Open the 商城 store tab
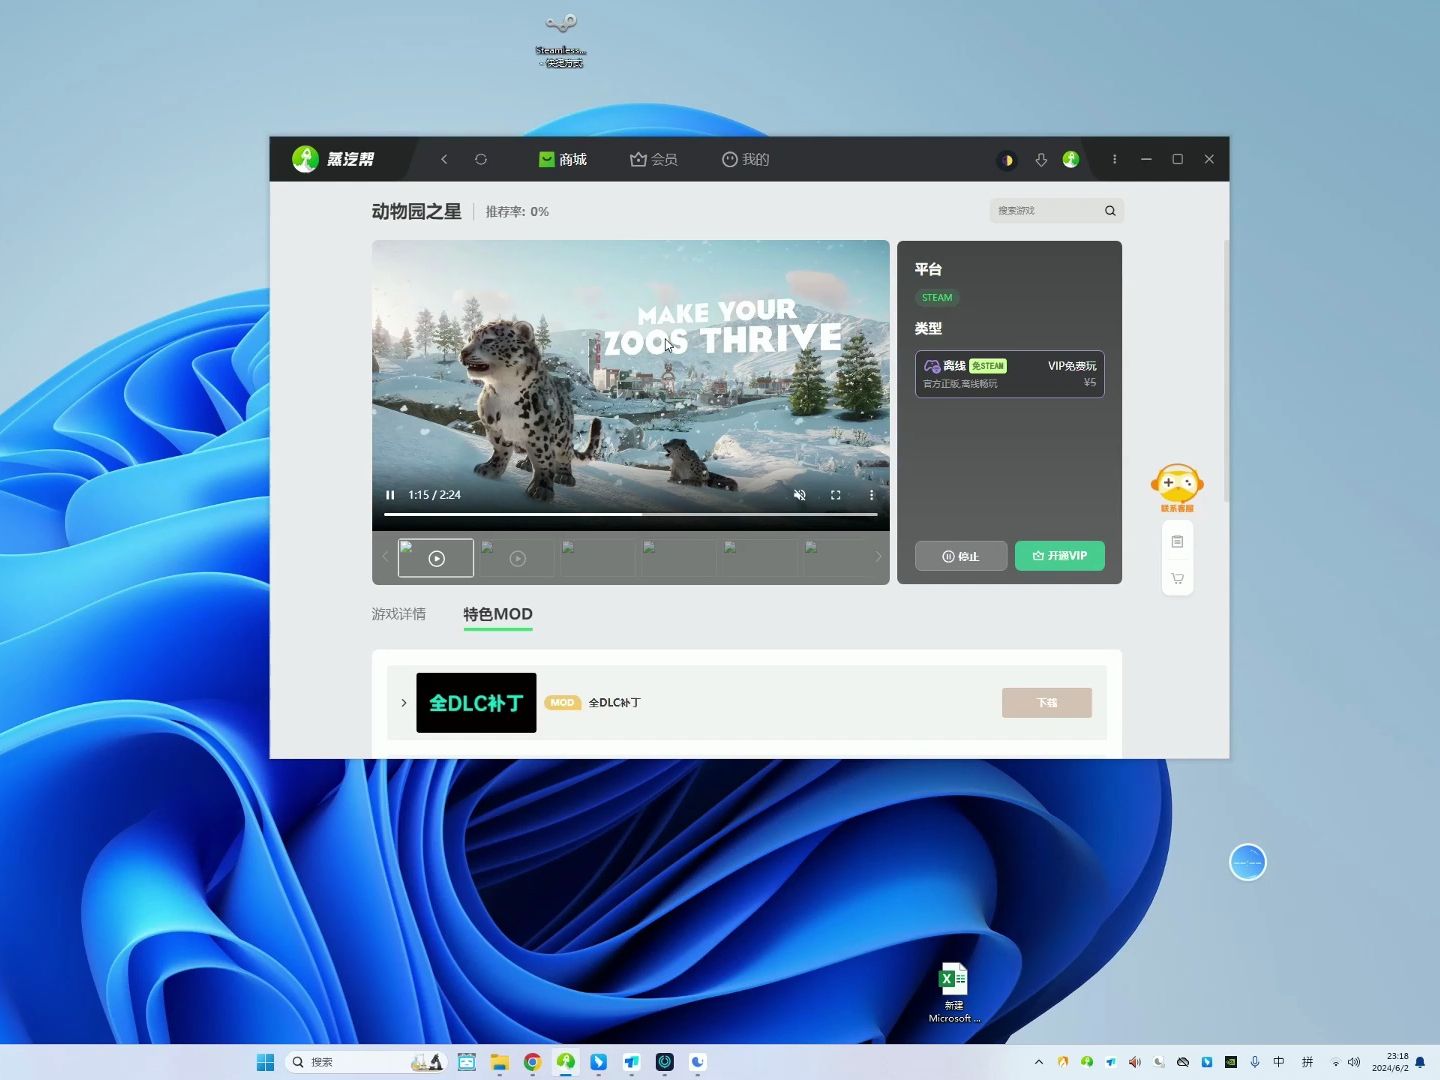This screenshot has height=1080, width=1440. pyautogui.click(x=562, y=159)
